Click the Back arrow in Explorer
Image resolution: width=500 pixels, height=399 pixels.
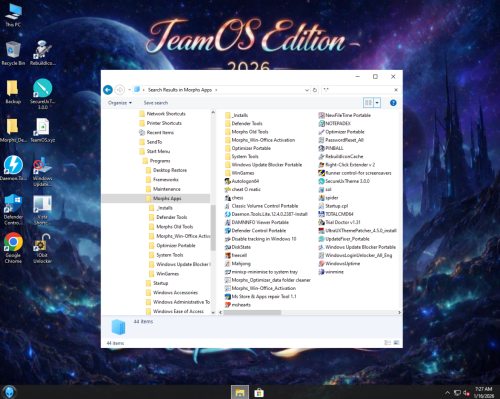point(108,90)
